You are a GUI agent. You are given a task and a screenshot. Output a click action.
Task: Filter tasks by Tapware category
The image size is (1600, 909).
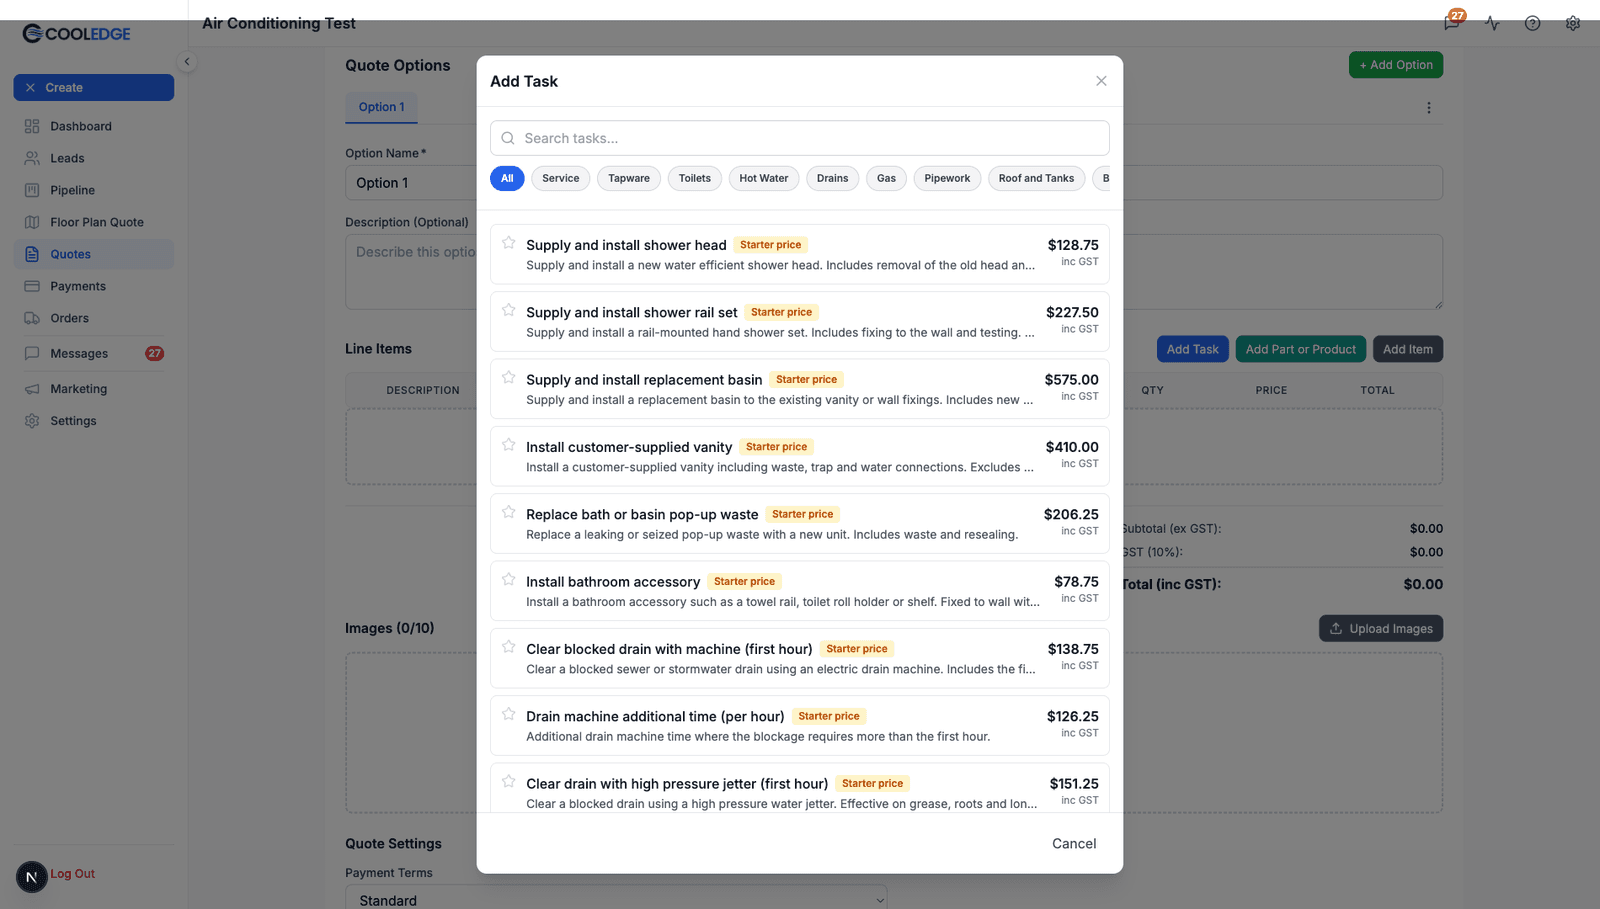pyautogui.click(x=629, y=178)
